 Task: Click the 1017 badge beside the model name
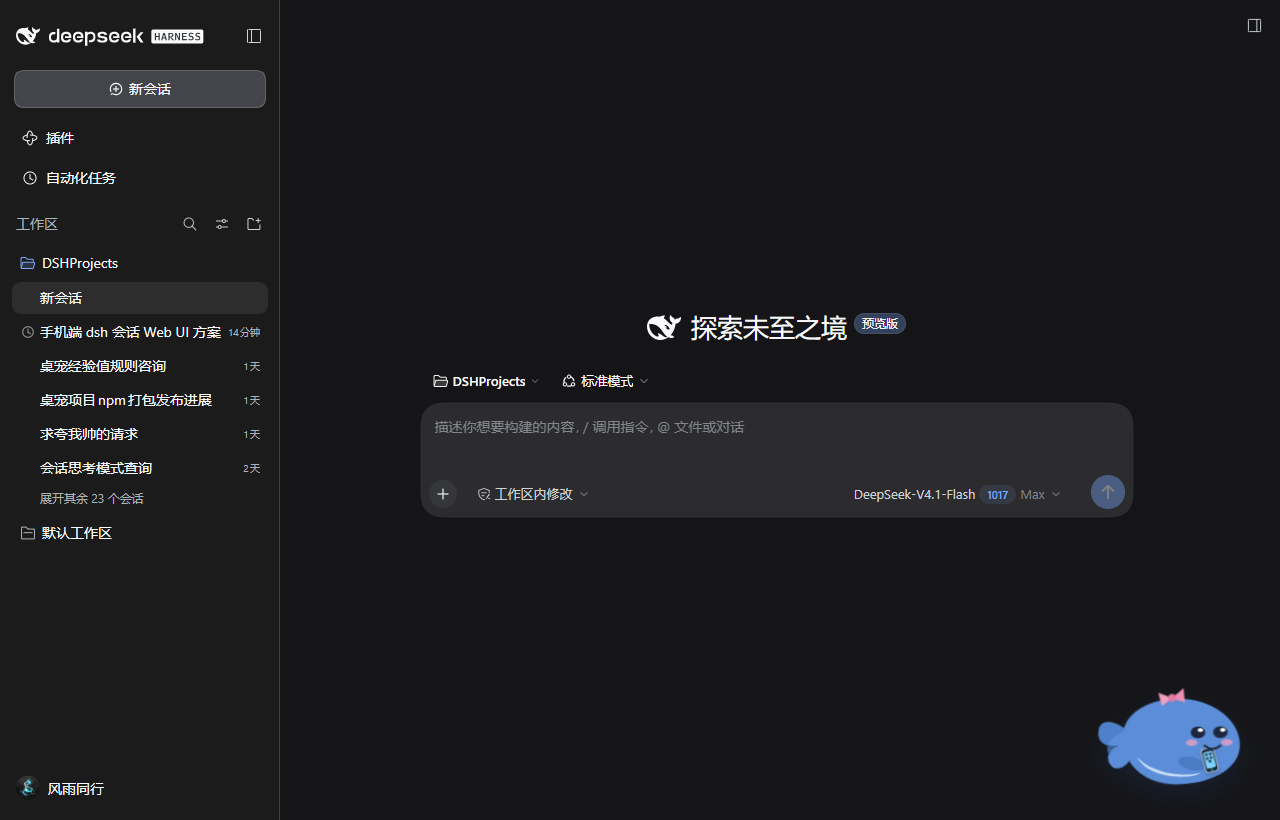997,494
